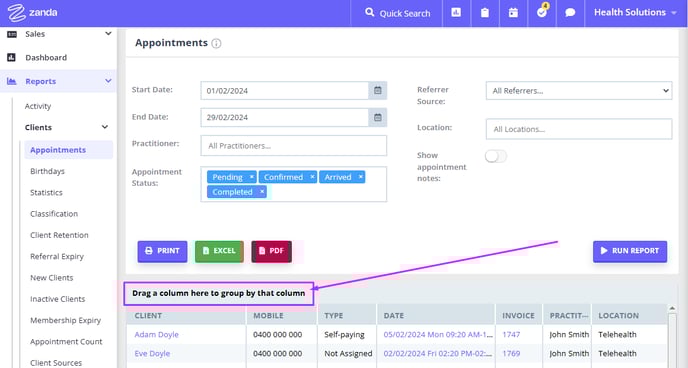Remove the Arrived status tag
The height and width of the screenshot is (368, 688).
(x=361, y=177)
